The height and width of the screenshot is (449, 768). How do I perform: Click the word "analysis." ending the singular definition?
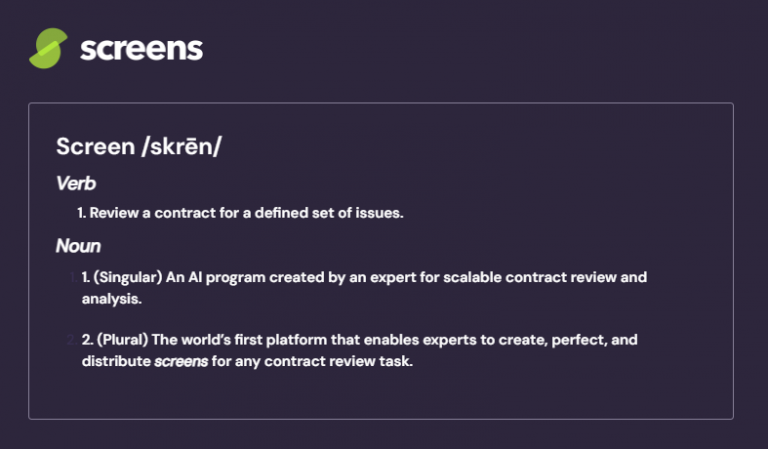[x=113, y=298]
